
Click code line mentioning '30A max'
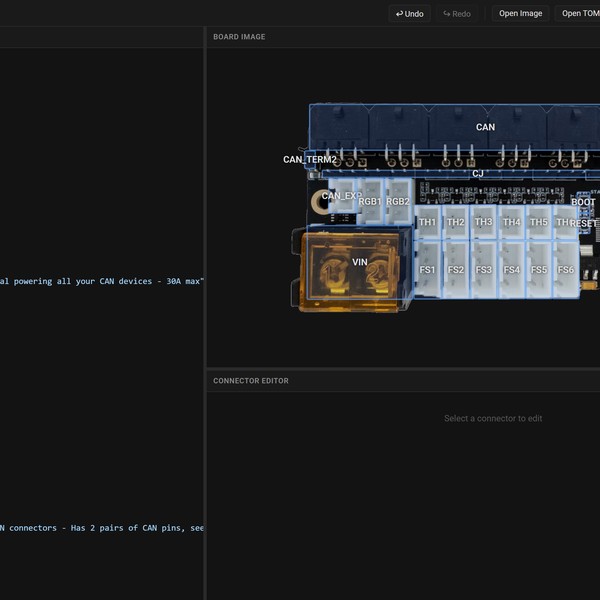pos(101,281)
